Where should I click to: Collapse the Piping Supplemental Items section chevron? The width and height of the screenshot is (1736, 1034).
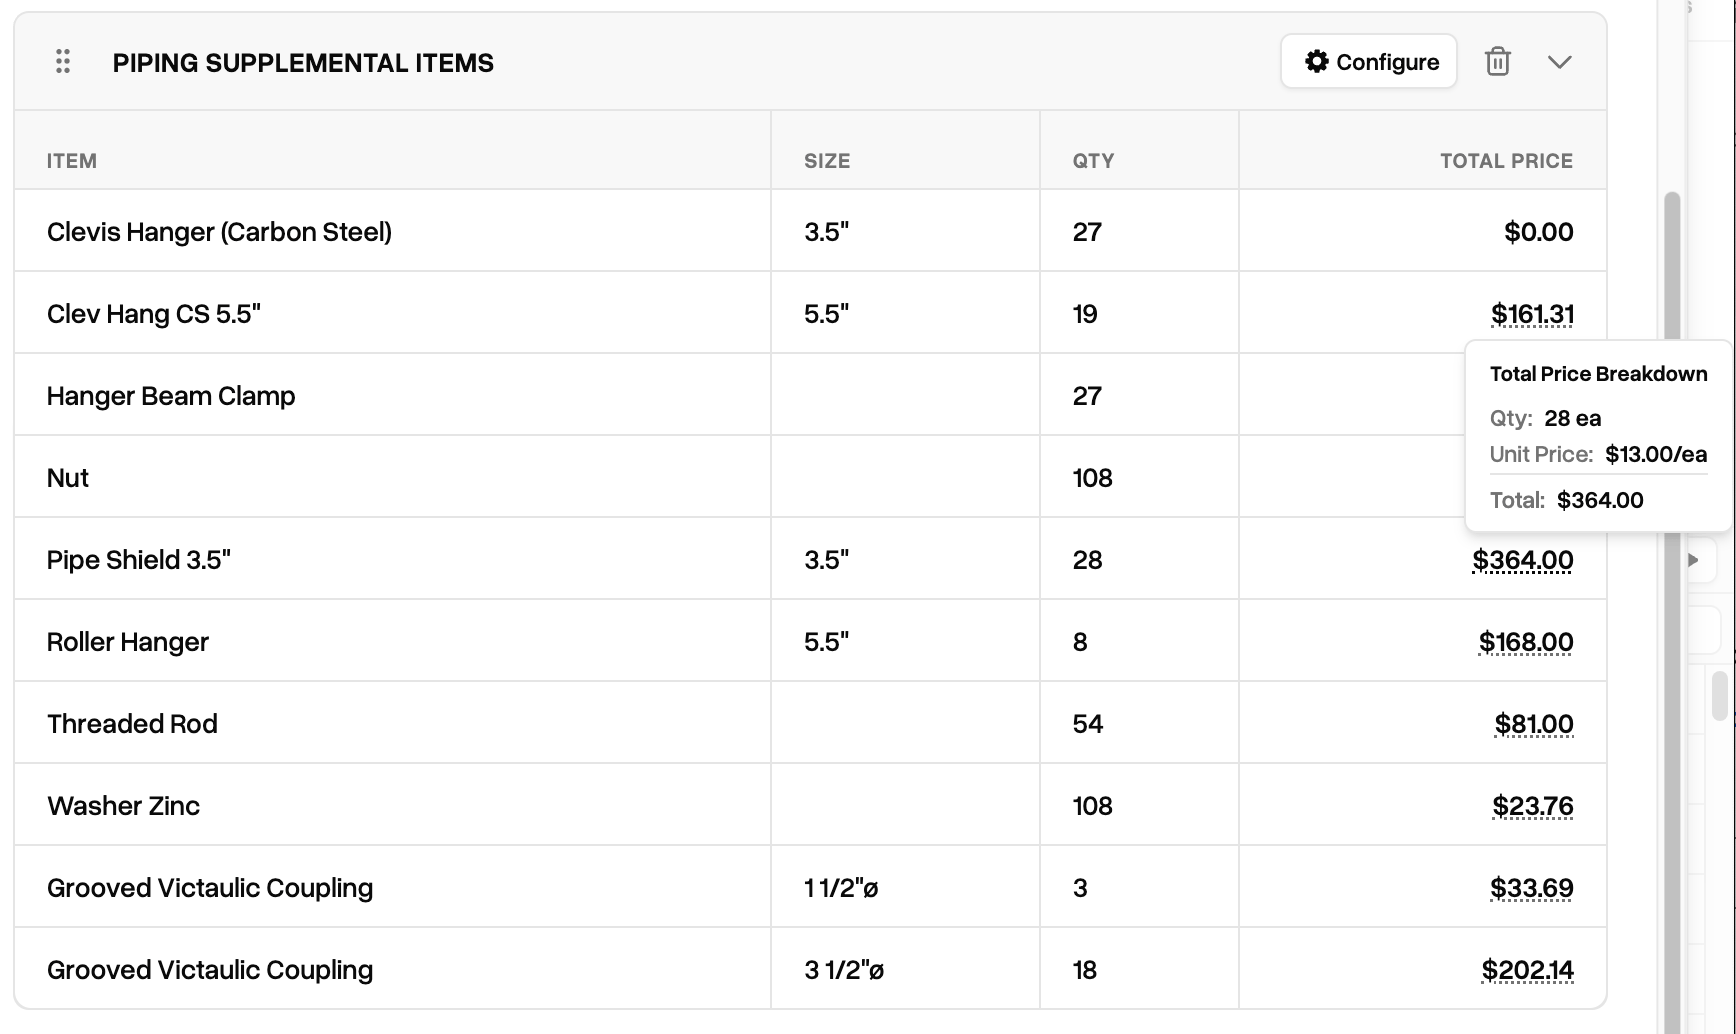1559,62
